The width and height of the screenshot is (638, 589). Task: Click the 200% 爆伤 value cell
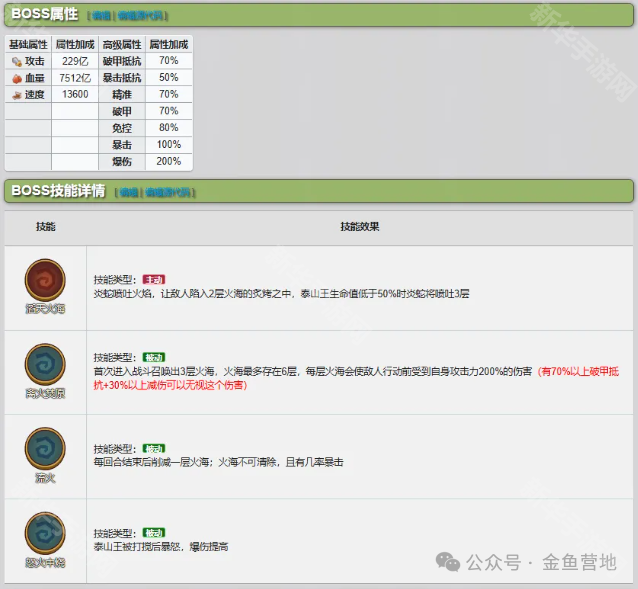coord(169,161)
